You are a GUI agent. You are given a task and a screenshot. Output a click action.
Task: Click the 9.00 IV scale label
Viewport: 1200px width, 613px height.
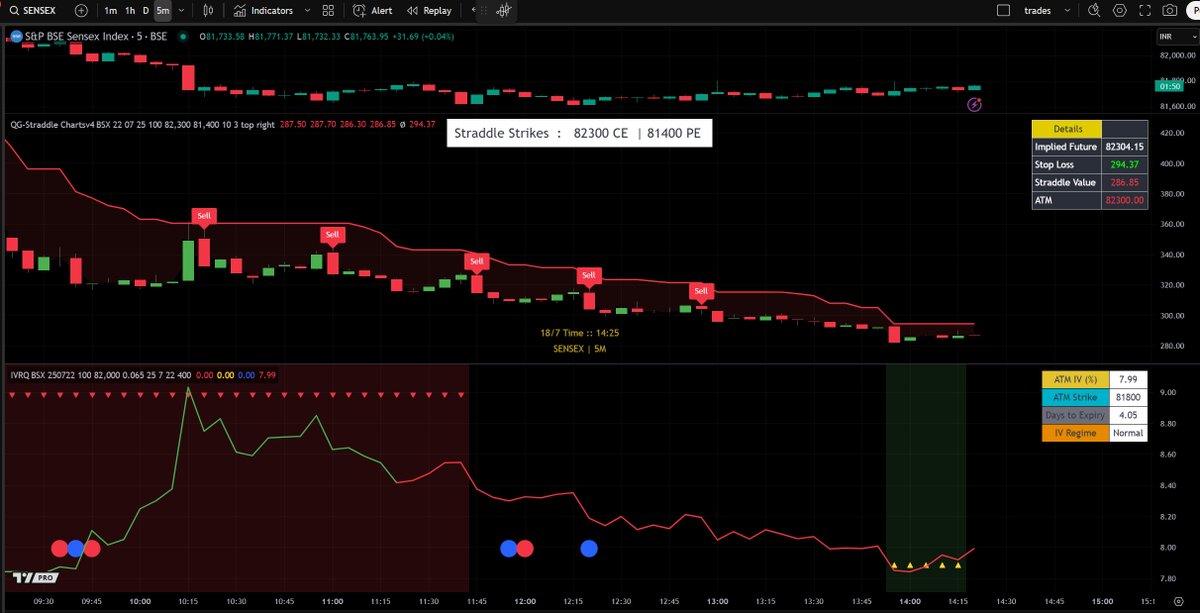tap(1168, 393)
